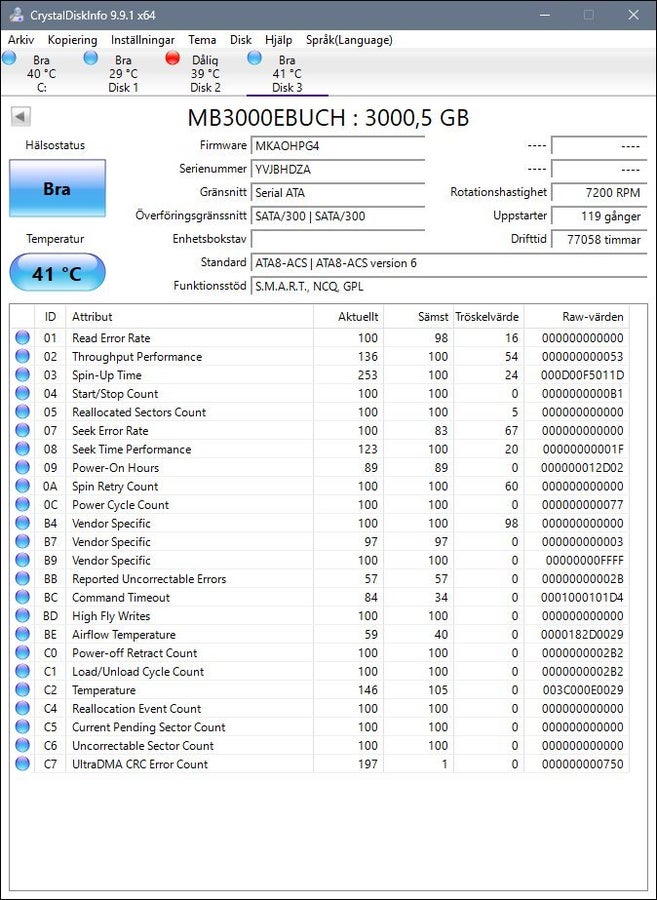Open the Kopiering menu
This screenshot has height=900, width=657.
[x=72, y=40]
